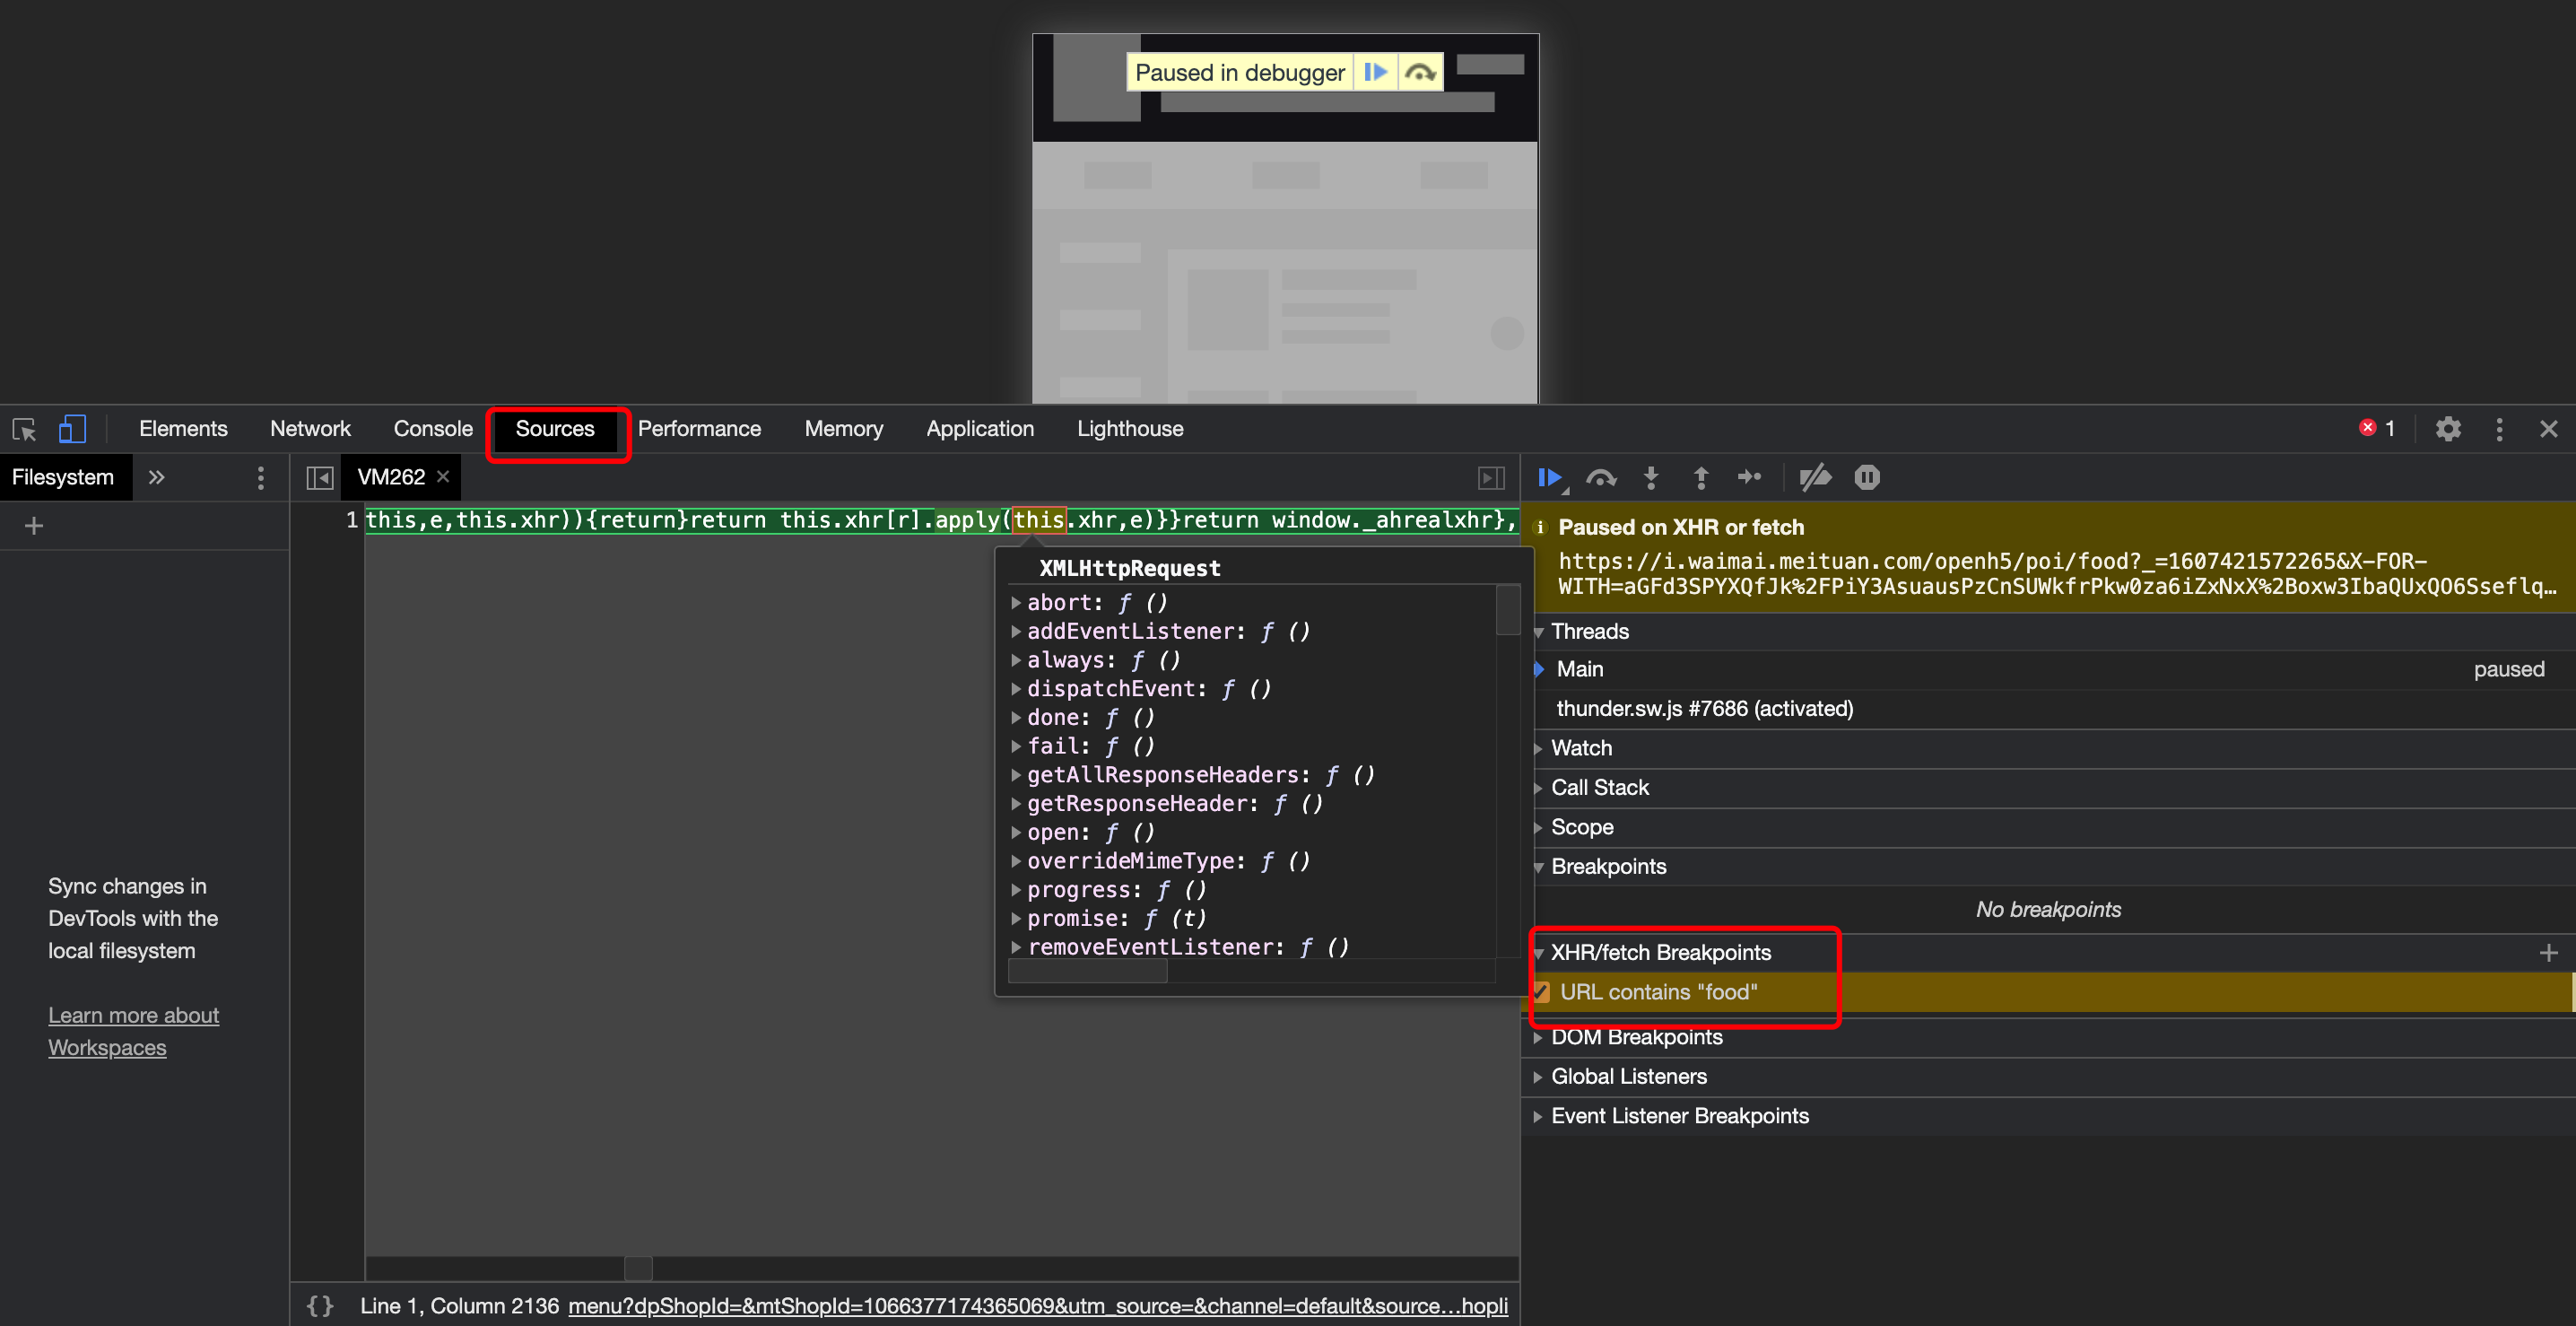Image resolution: width=2576 pixels, height=1326 pixels.
Task: Hide the debugger sidebar icon
Action: tap(1490, 478)
